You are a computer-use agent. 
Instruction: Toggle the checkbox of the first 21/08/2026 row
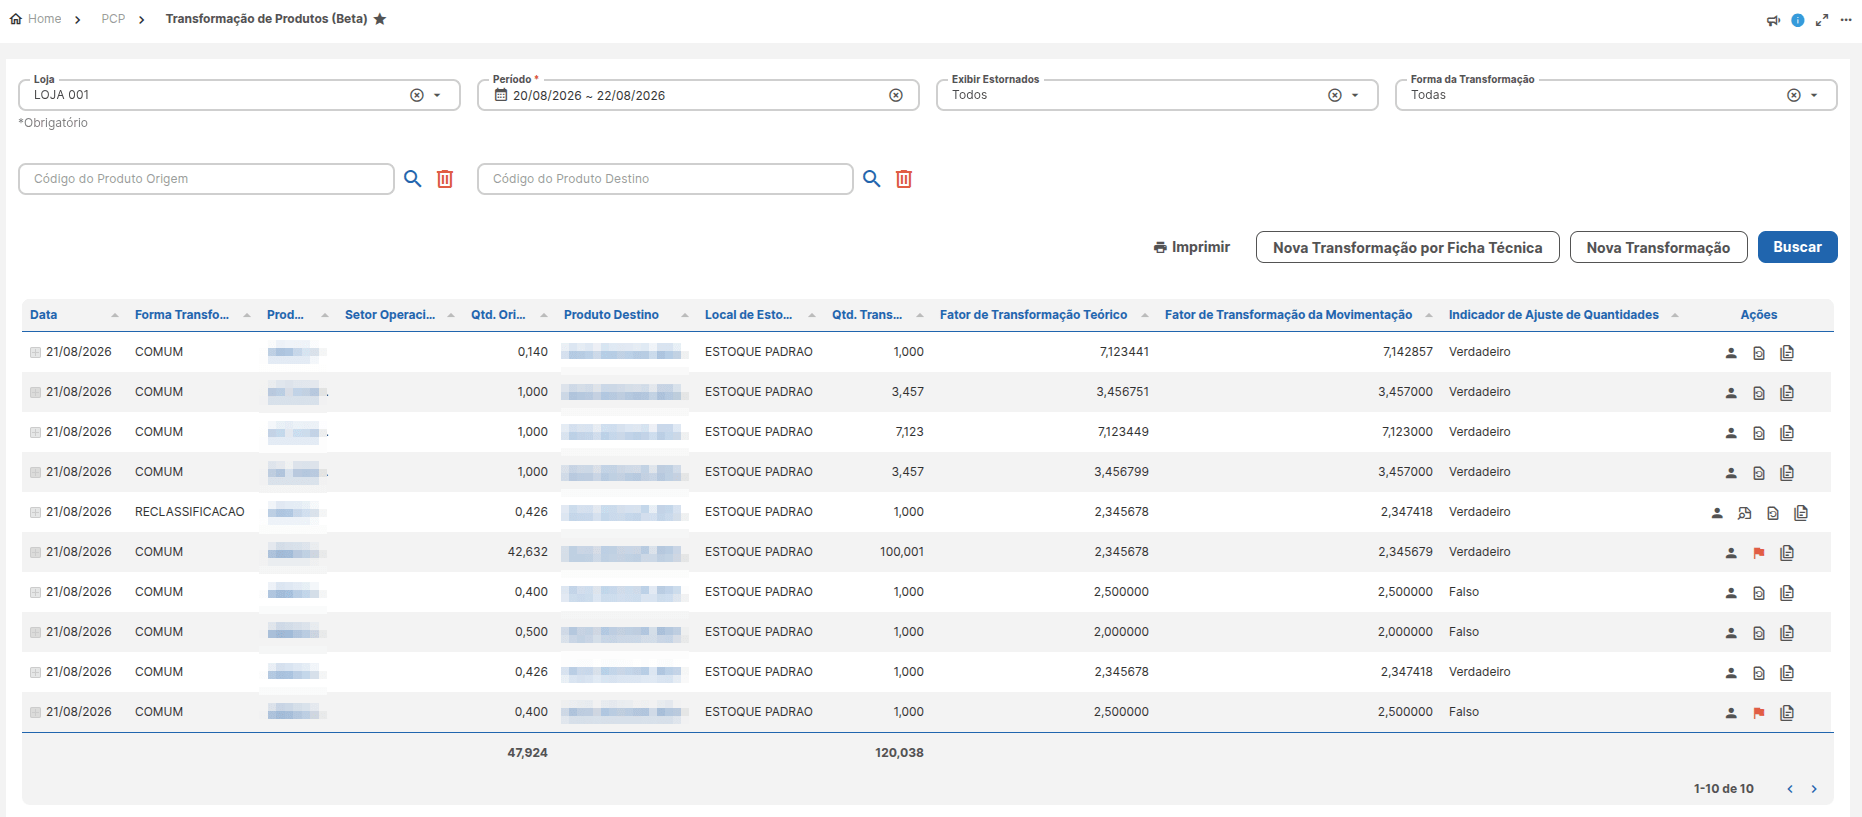(x=35, y=353)
